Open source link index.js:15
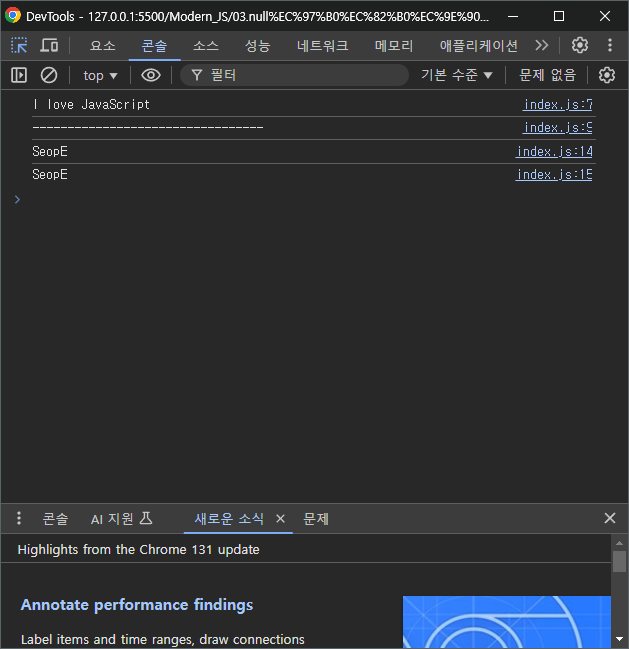The height and width of the screenshot is (649, 629). point(554,175)
